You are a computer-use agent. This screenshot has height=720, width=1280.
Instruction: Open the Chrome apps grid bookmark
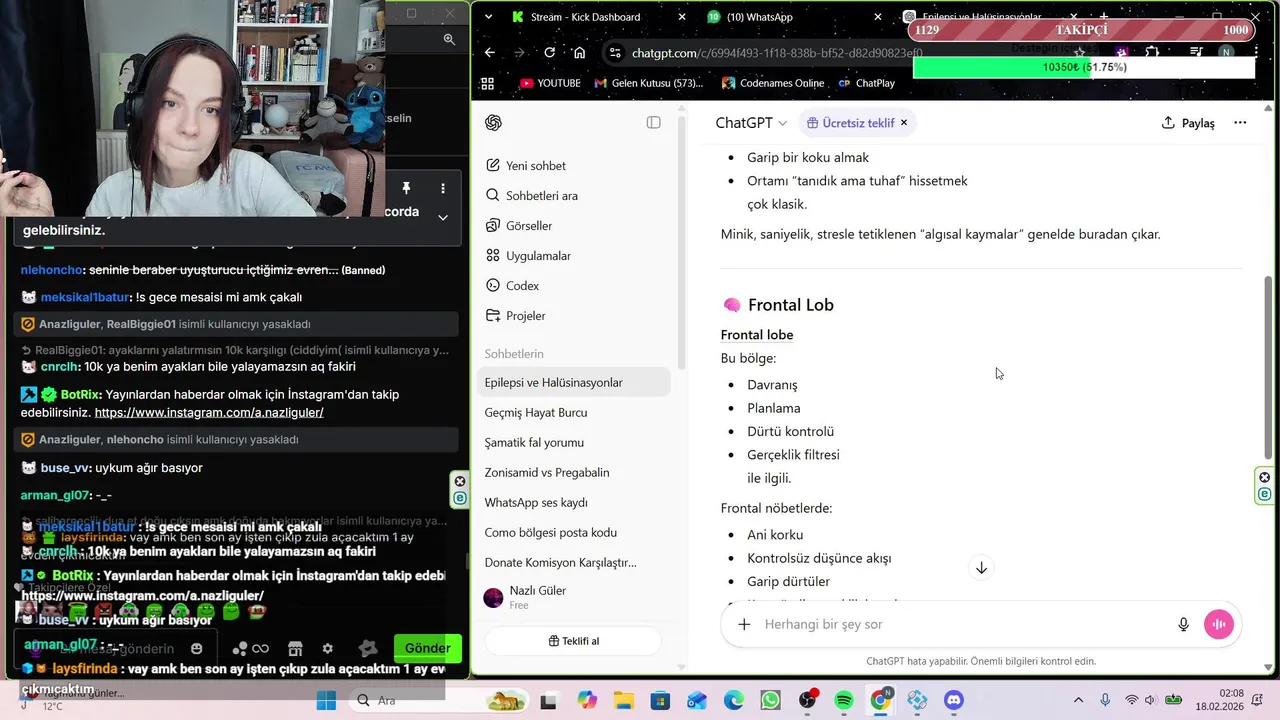pos(488,84)
